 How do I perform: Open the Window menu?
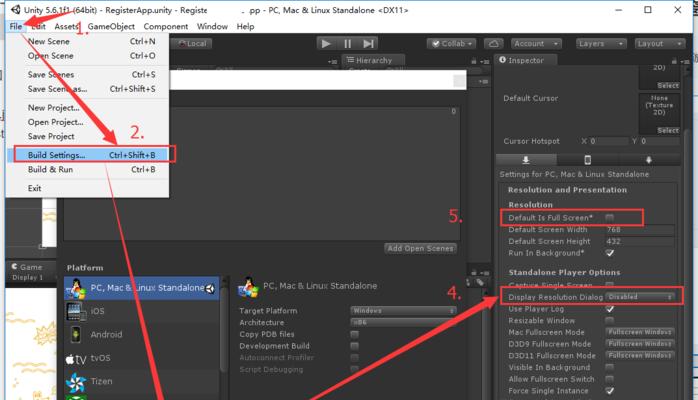point(212,27)
